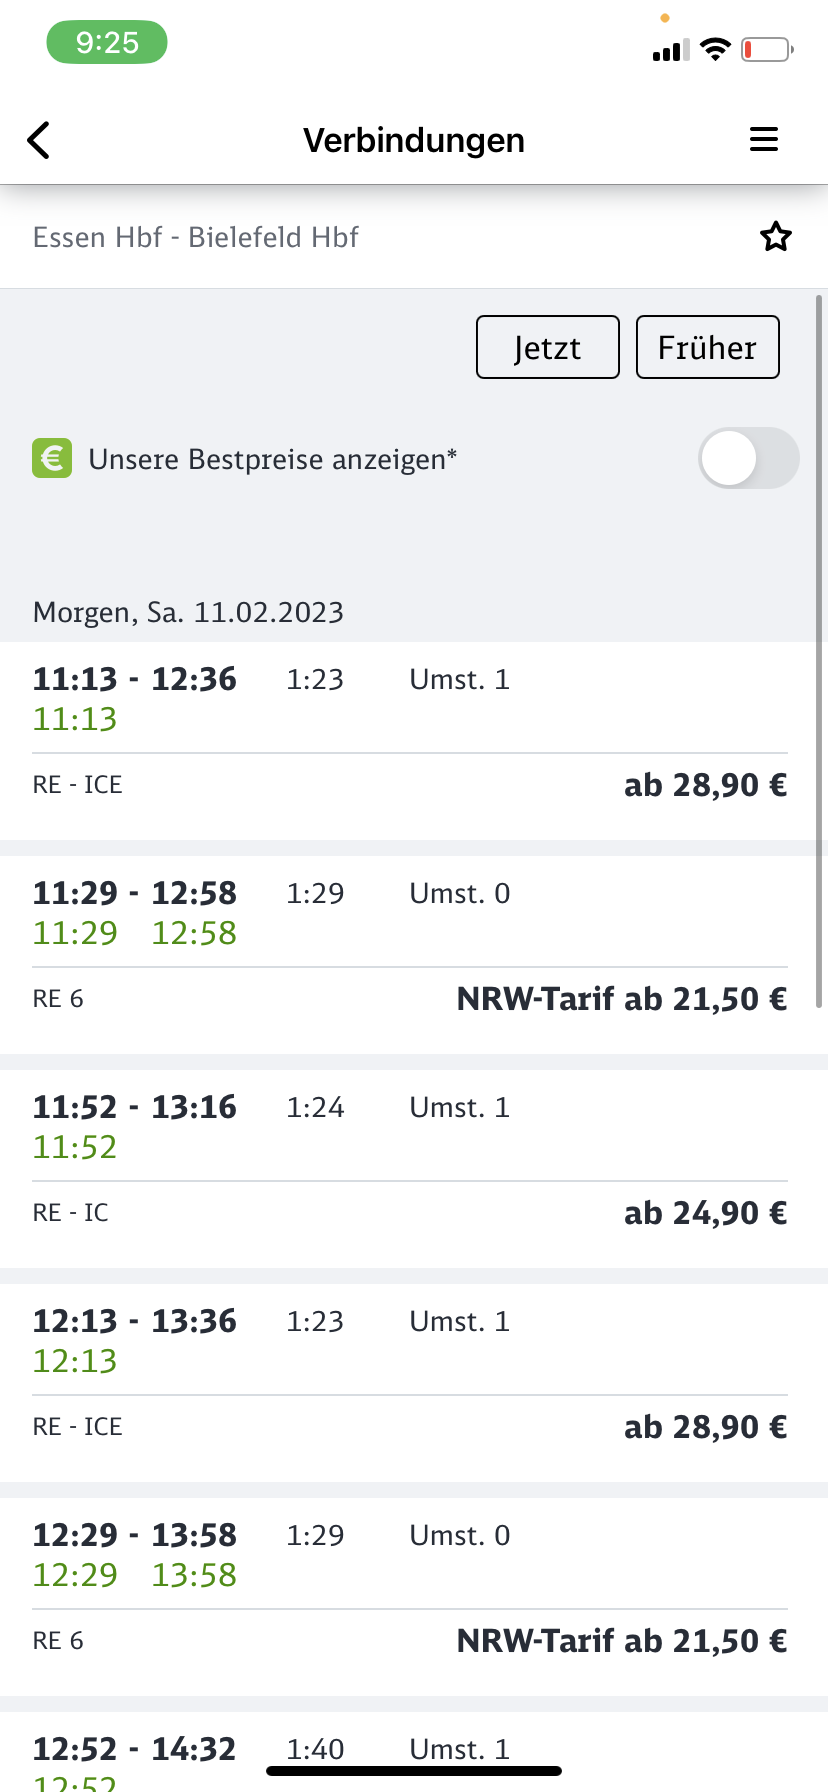This screenshot has height=1792, width=828.
Task: Open the 12:29 - 13:58 RE 6 connection
Action: tap(410, 1596)
